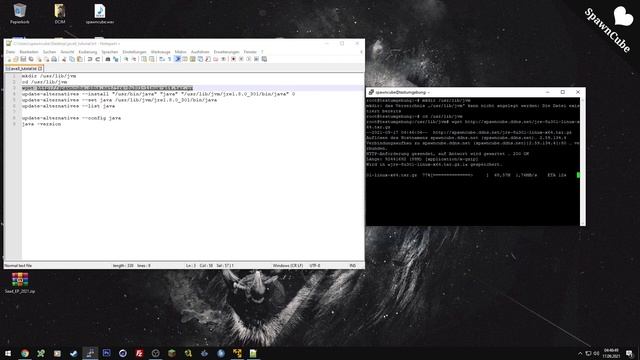Click the wget URL line in the editor
The image size is (640, 360).
(107, 88)
